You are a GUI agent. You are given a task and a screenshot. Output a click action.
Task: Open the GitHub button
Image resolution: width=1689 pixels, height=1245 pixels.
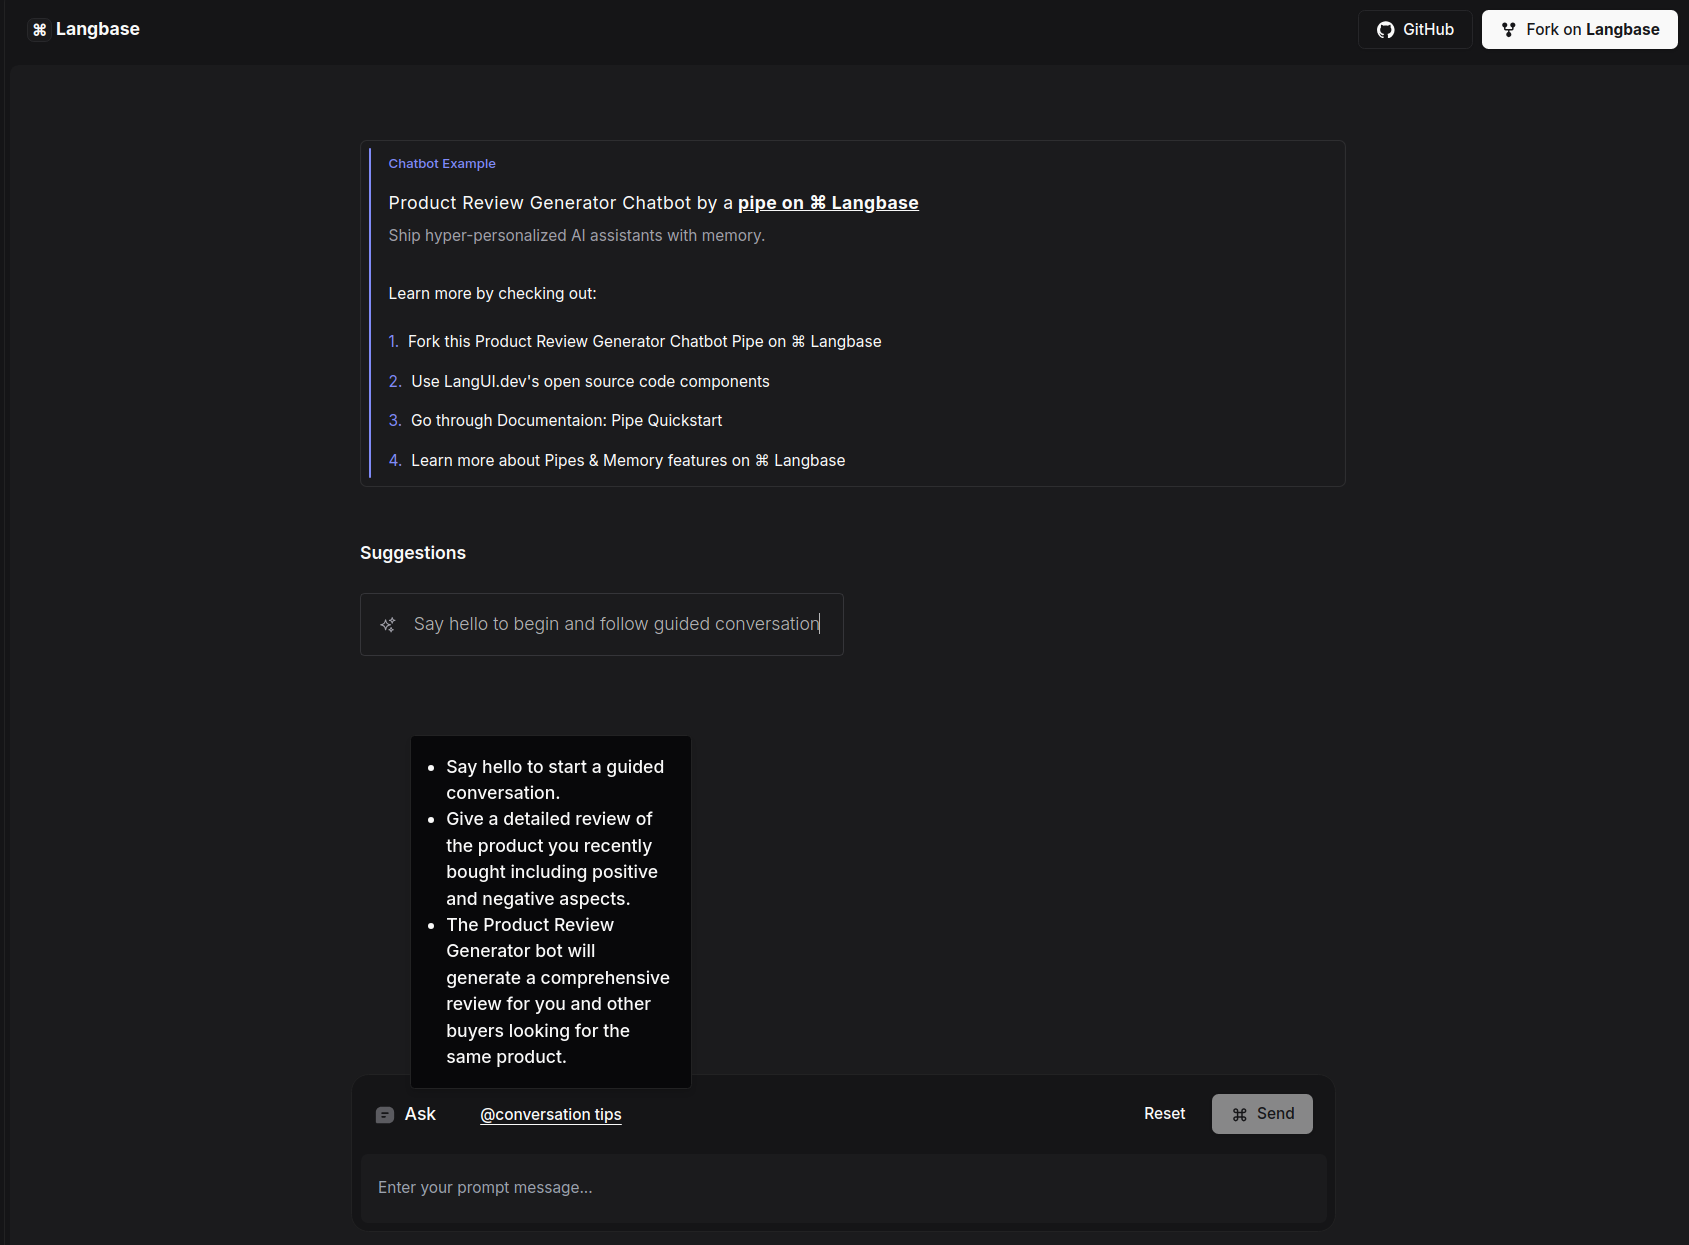[1415, 30]
